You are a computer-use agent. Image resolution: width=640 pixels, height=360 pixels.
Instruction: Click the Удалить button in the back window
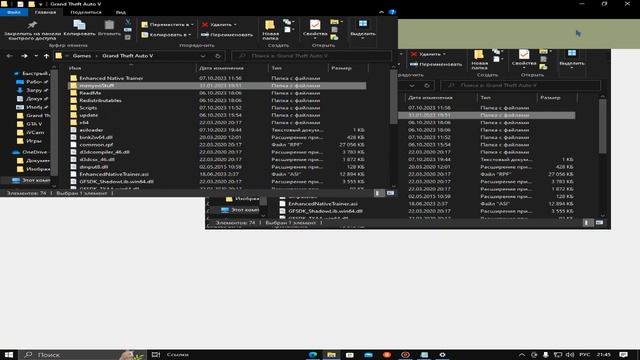click(428, 54)
